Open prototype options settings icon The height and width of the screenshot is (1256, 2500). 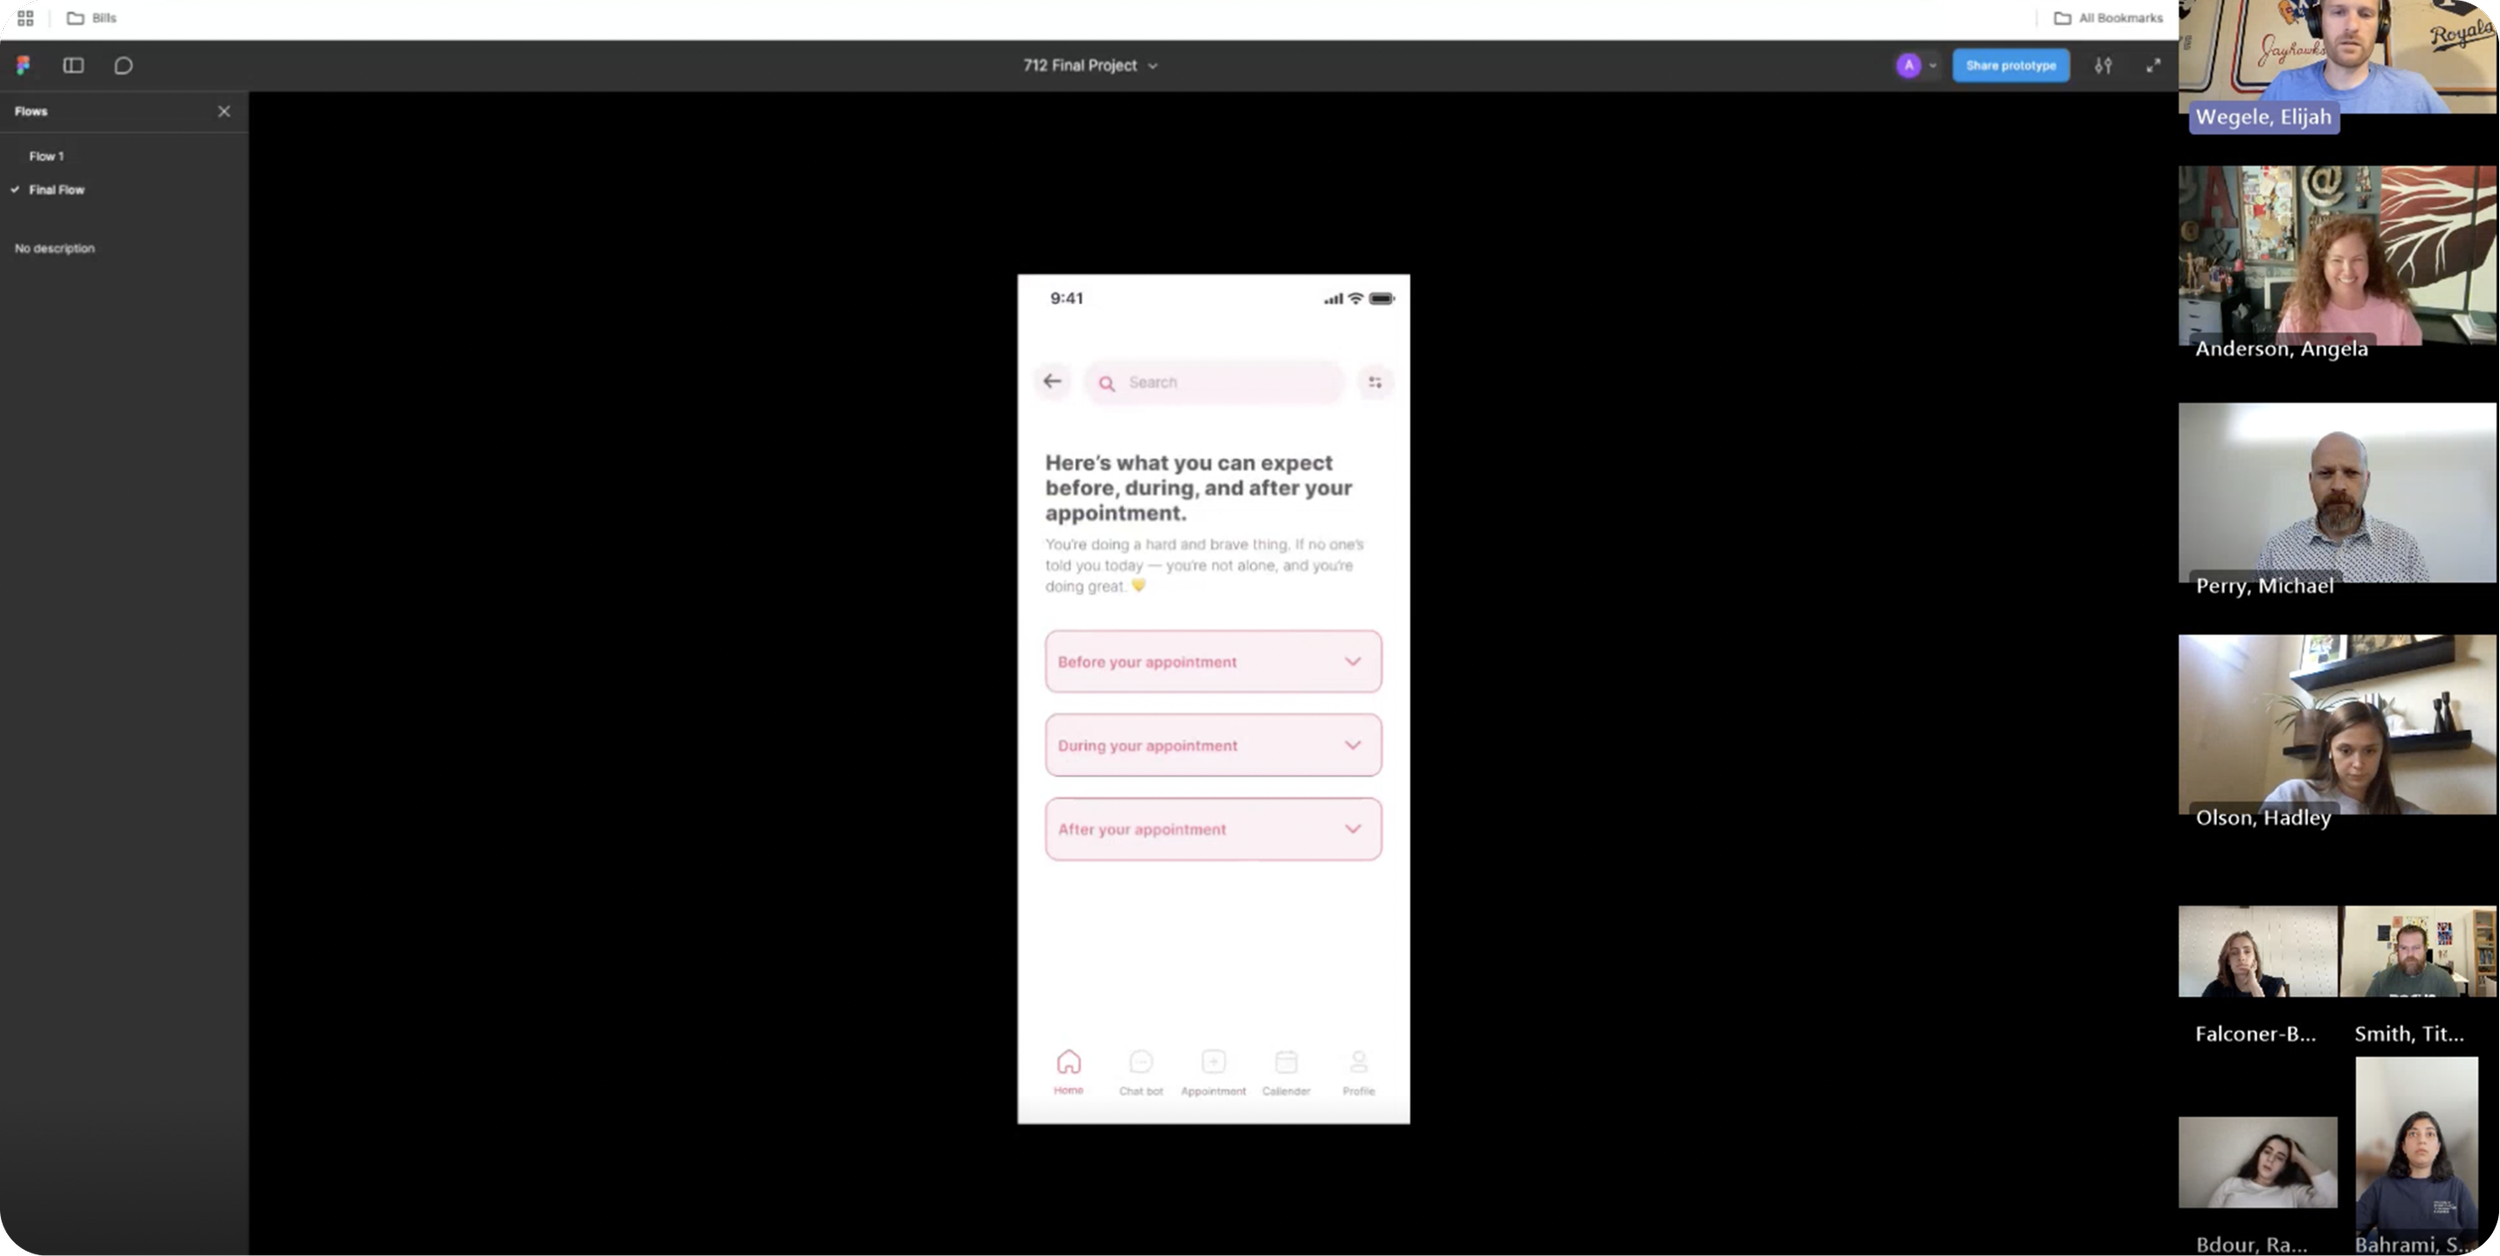[2103, 66]
